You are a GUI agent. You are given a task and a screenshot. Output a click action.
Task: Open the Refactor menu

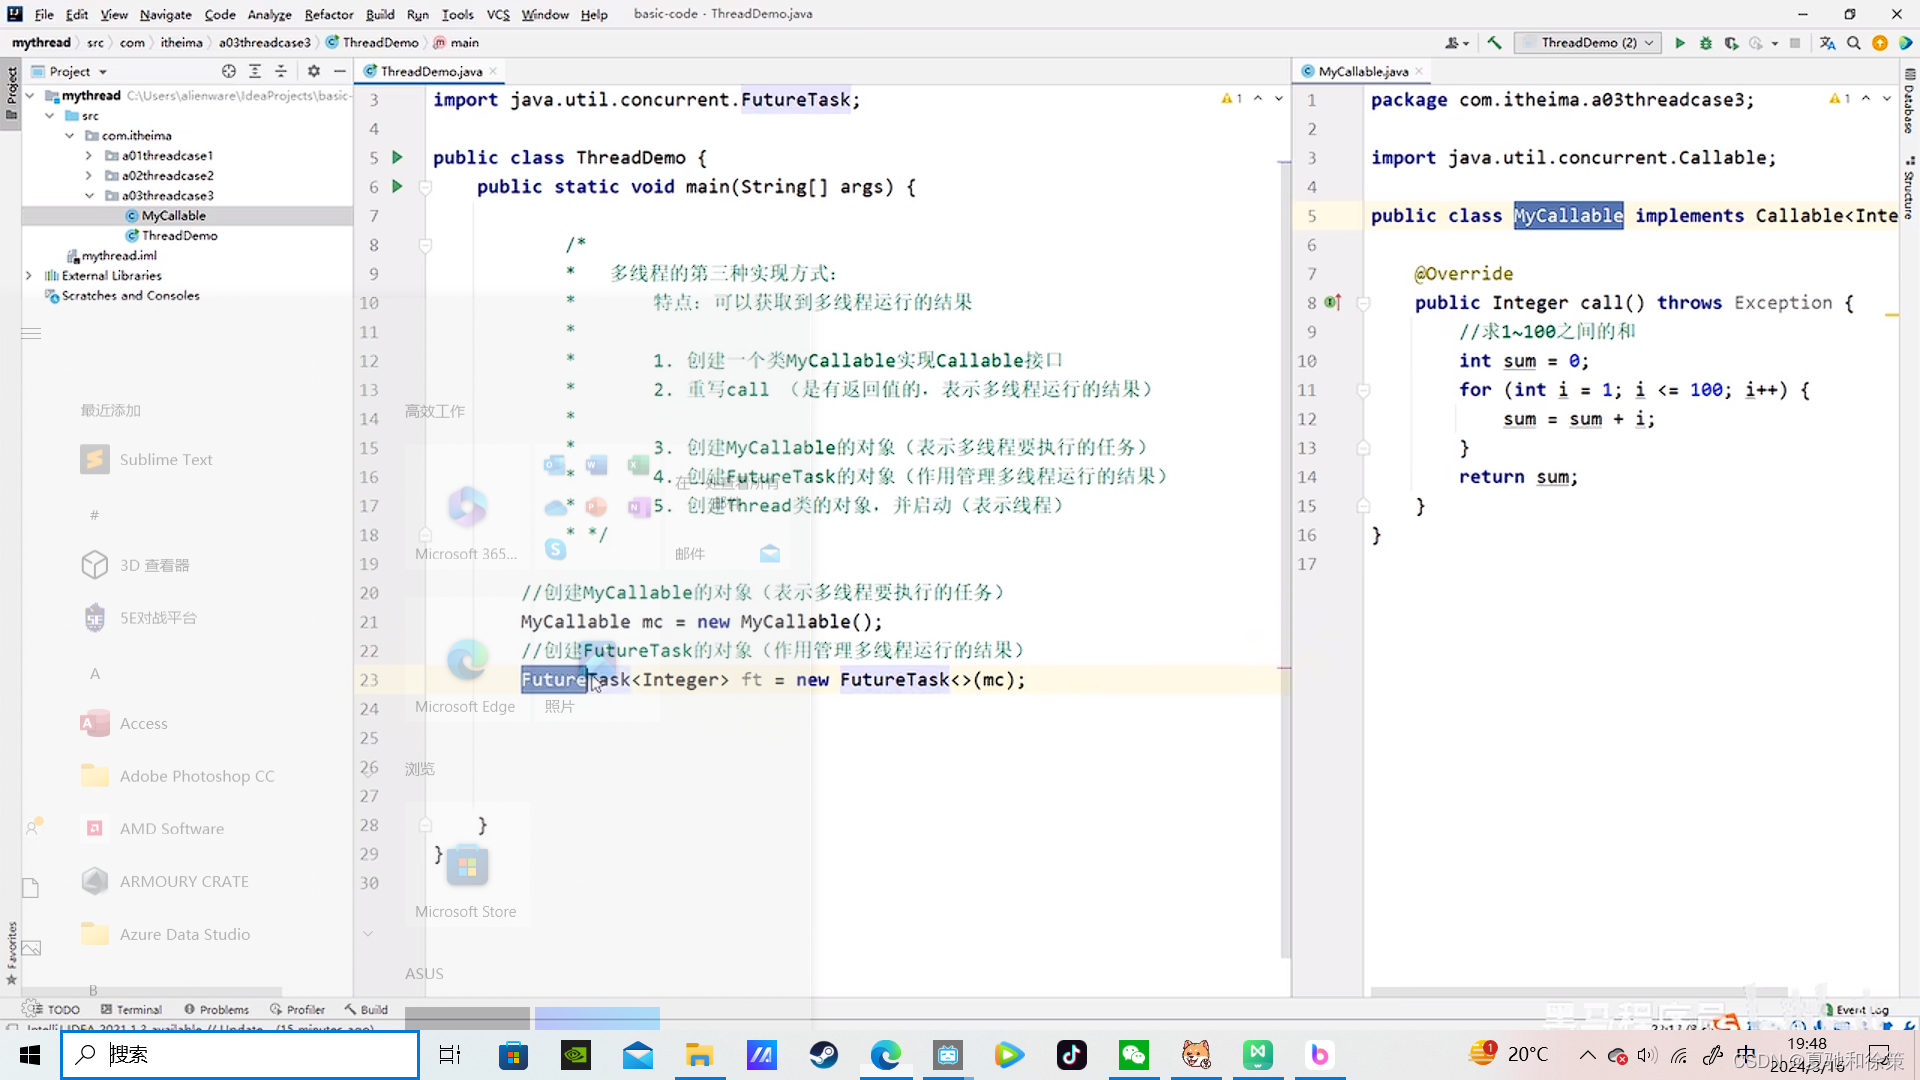point(328,14)
